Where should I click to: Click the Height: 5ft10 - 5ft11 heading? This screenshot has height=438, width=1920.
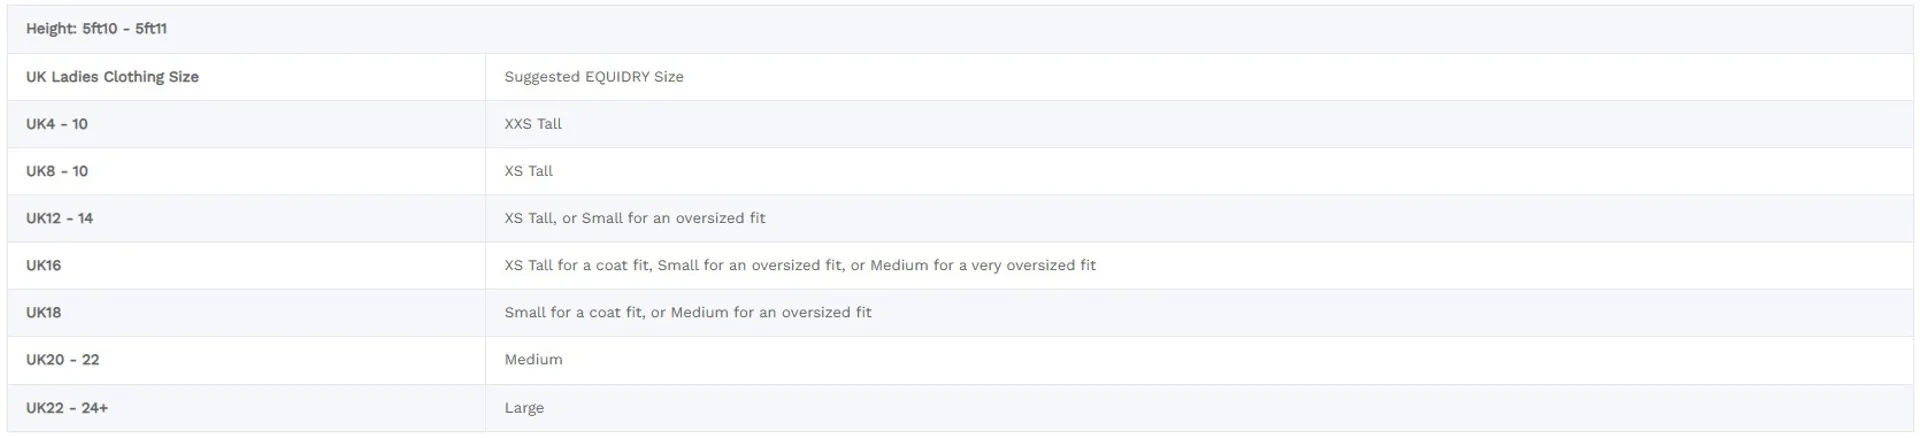96,29
